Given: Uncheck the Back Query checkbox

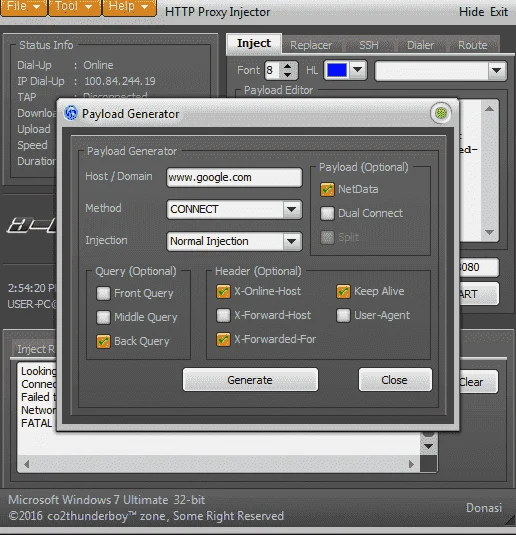Looking at the screenshot, I should 103,341.
